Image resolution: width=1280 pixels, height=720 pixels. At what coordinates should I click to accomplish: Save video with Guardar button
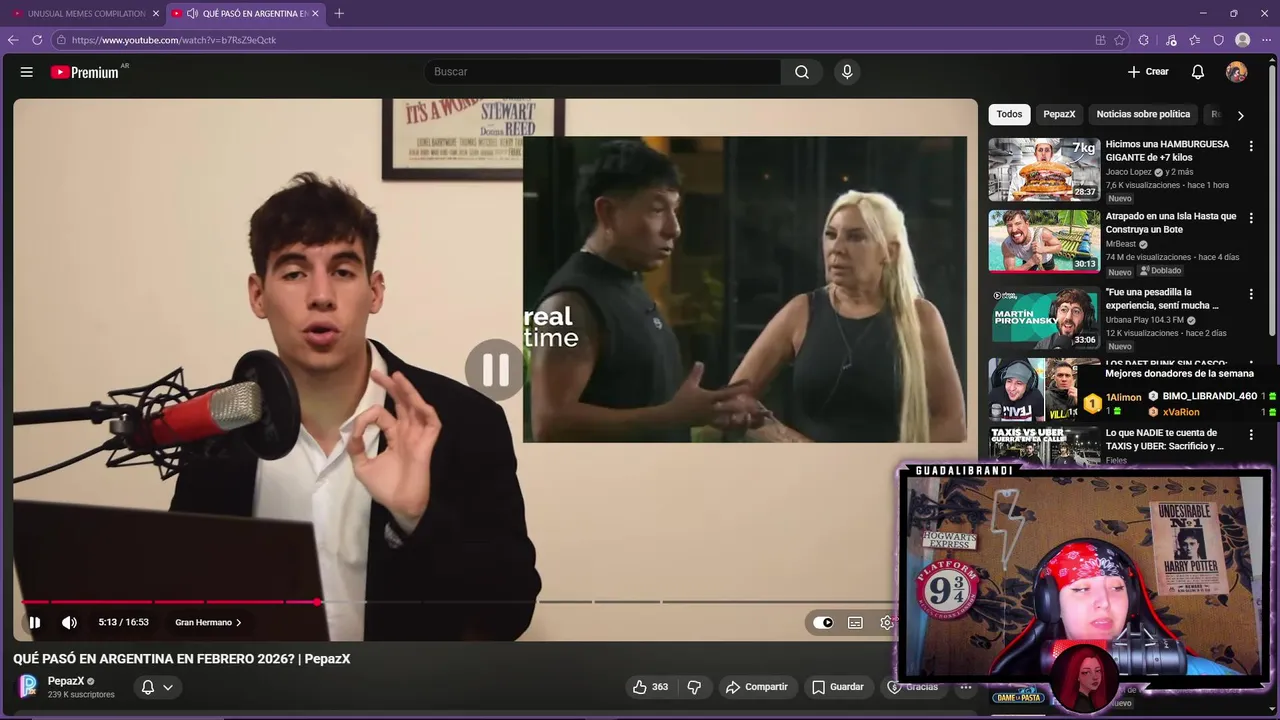coord(837,687)
